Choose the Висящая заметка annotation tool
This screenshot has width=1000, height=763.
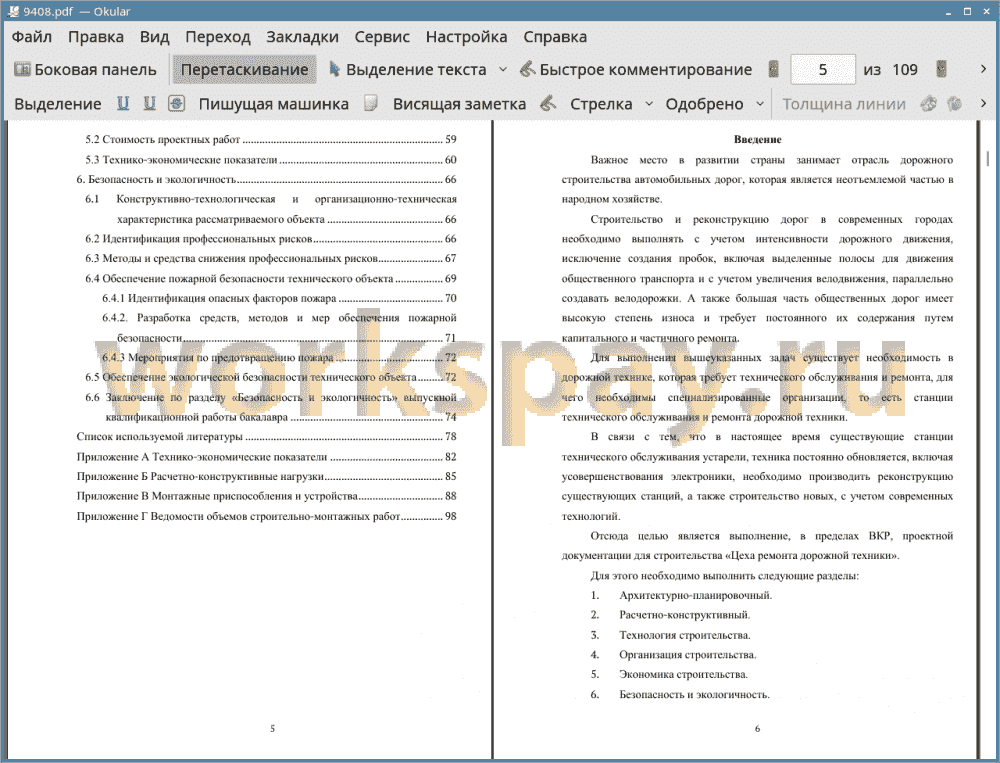tap(459, 104)
